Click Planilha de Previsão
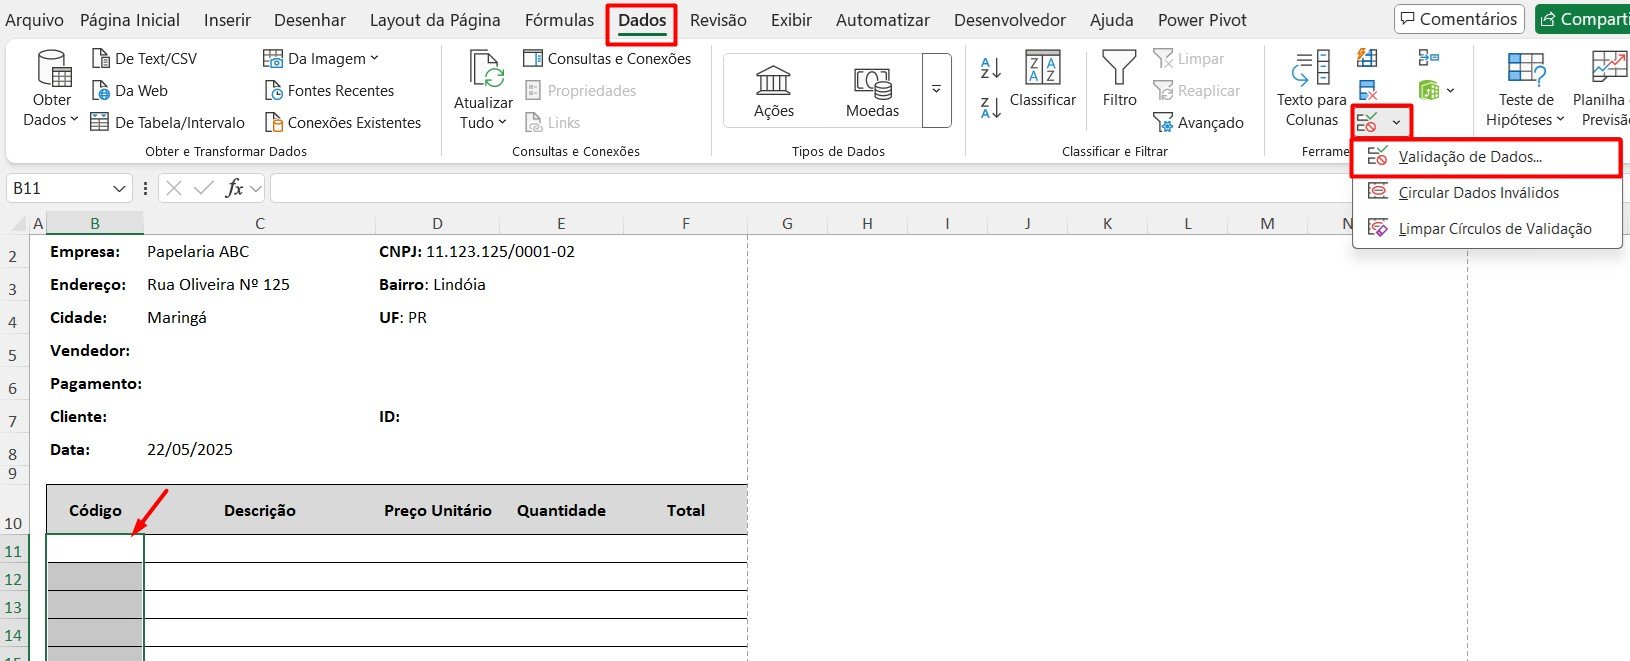This screenshot has width=1630, height=661. click(x=1601, y=89)
